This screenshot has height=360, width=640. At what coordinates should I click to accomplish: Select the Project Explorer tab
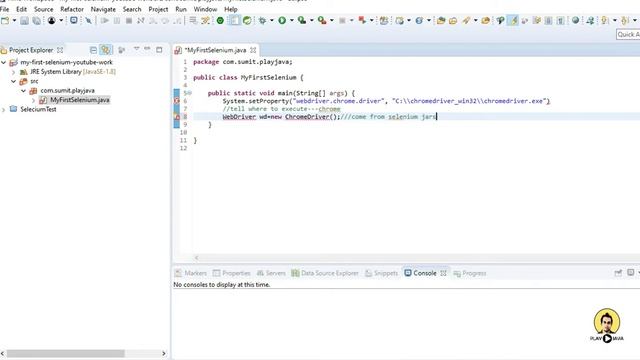[x=31, y=50]
